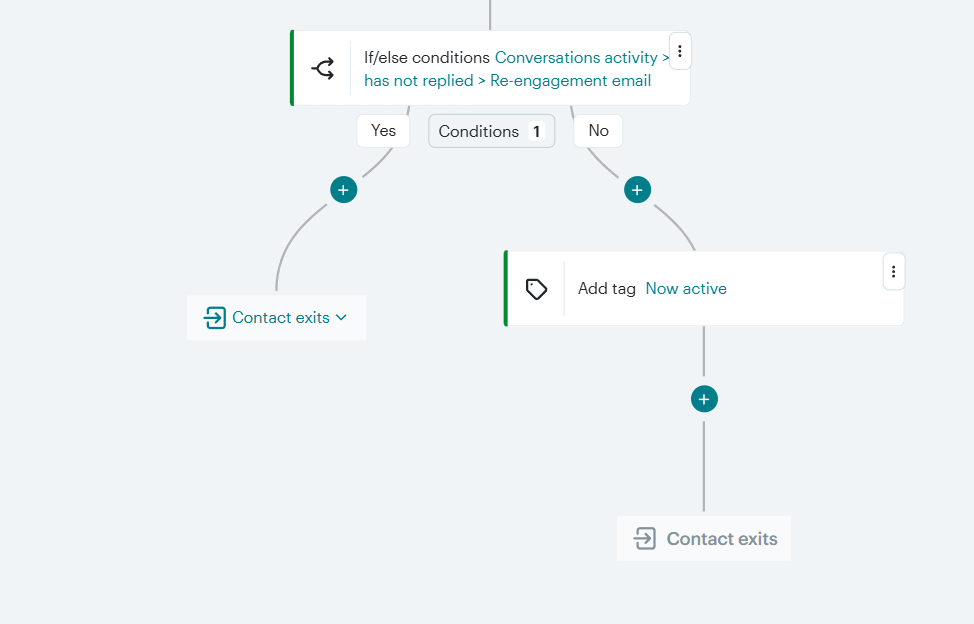Insert a step below Add tag using the plus icon
Viewport: 974px width, 624px height.
704,398
